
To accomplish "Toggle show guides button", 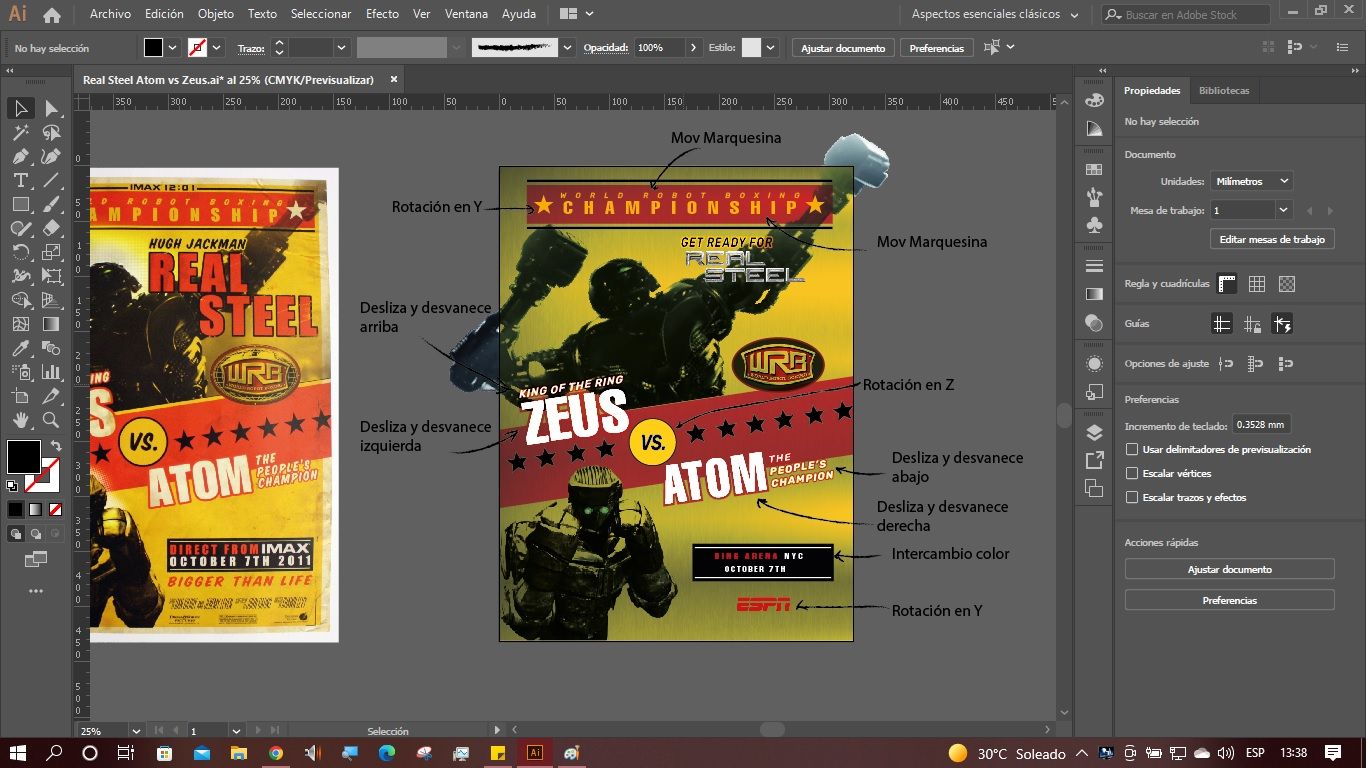I will pos(1222,324).
